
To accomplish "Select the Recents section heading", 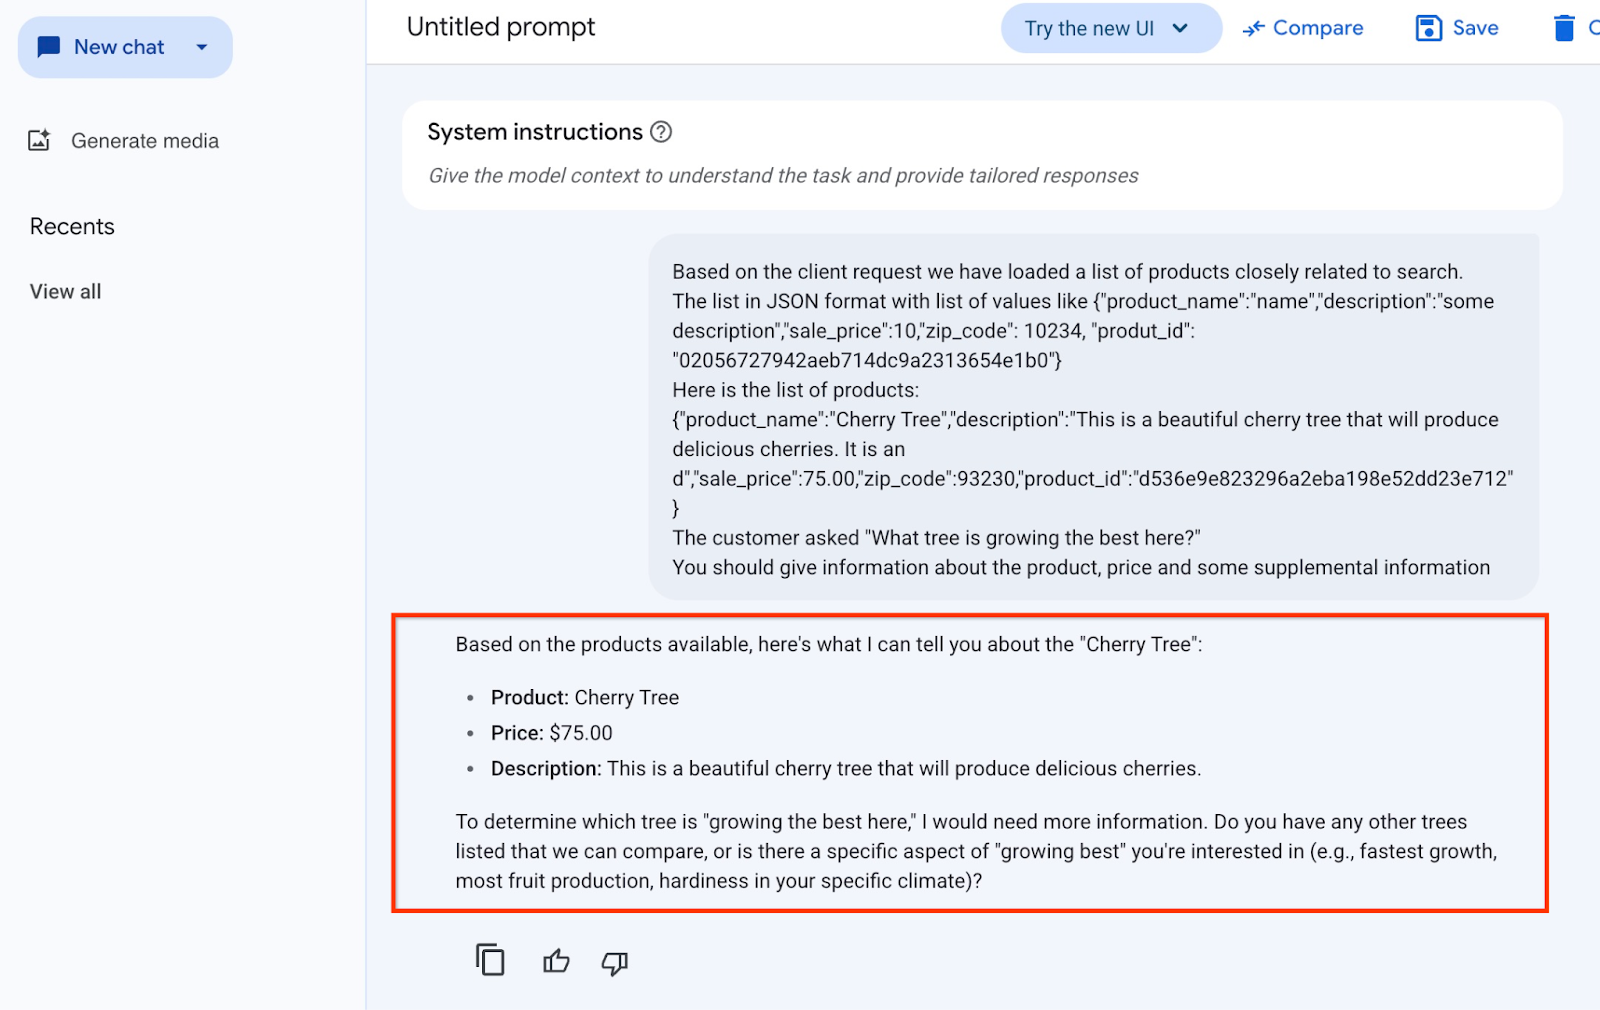I will click(72, 227).
